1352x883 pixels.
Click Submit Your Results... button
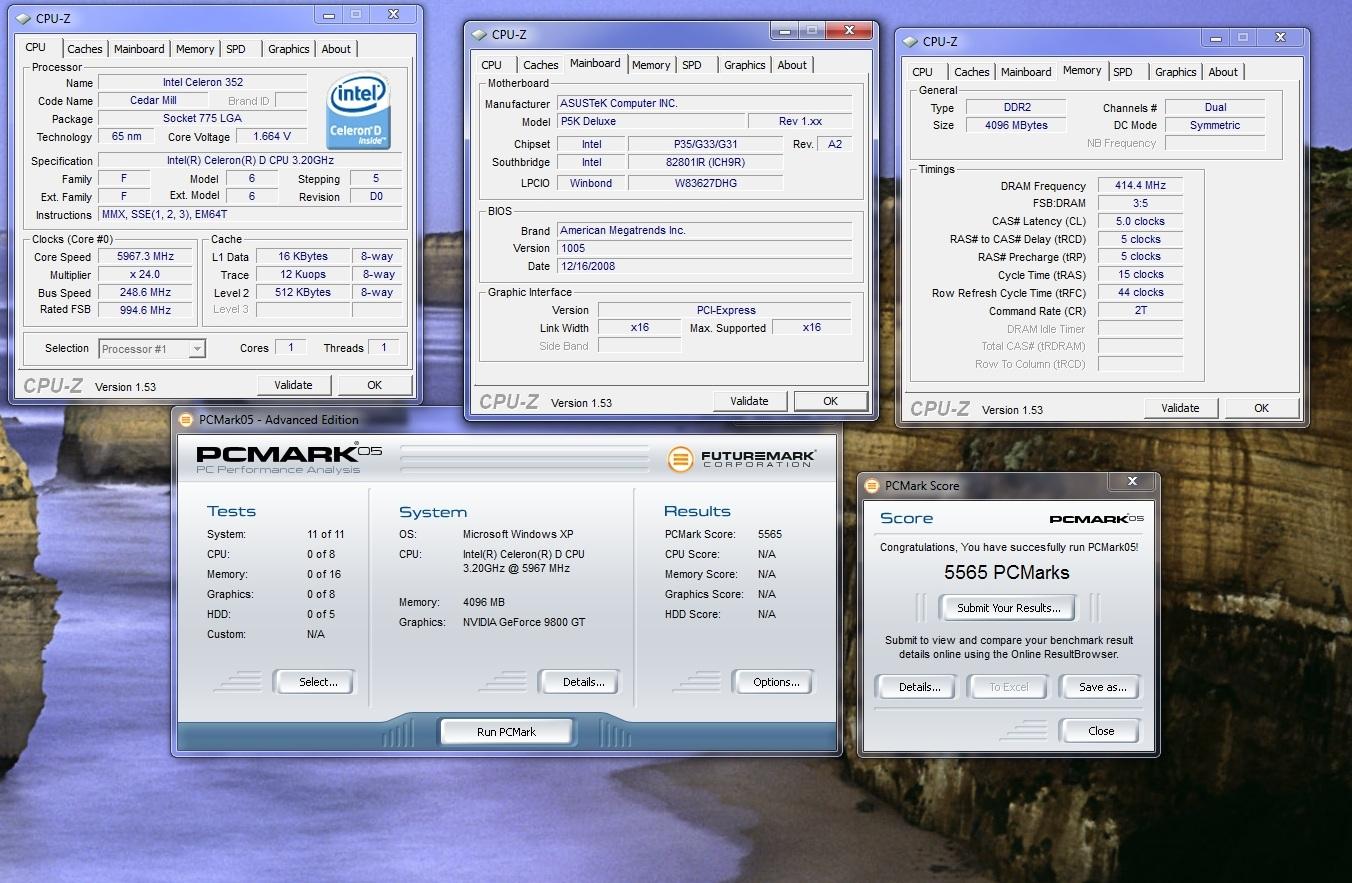pyautogui.click(x=1008, y=608)
